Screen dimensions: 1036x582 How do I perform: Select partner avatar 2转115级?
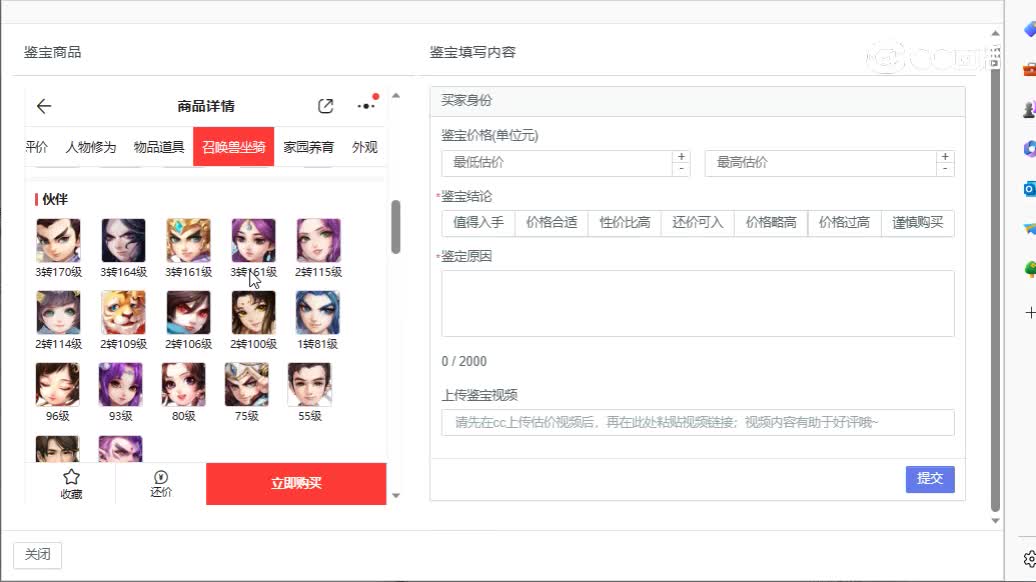[x=318, y=241]
